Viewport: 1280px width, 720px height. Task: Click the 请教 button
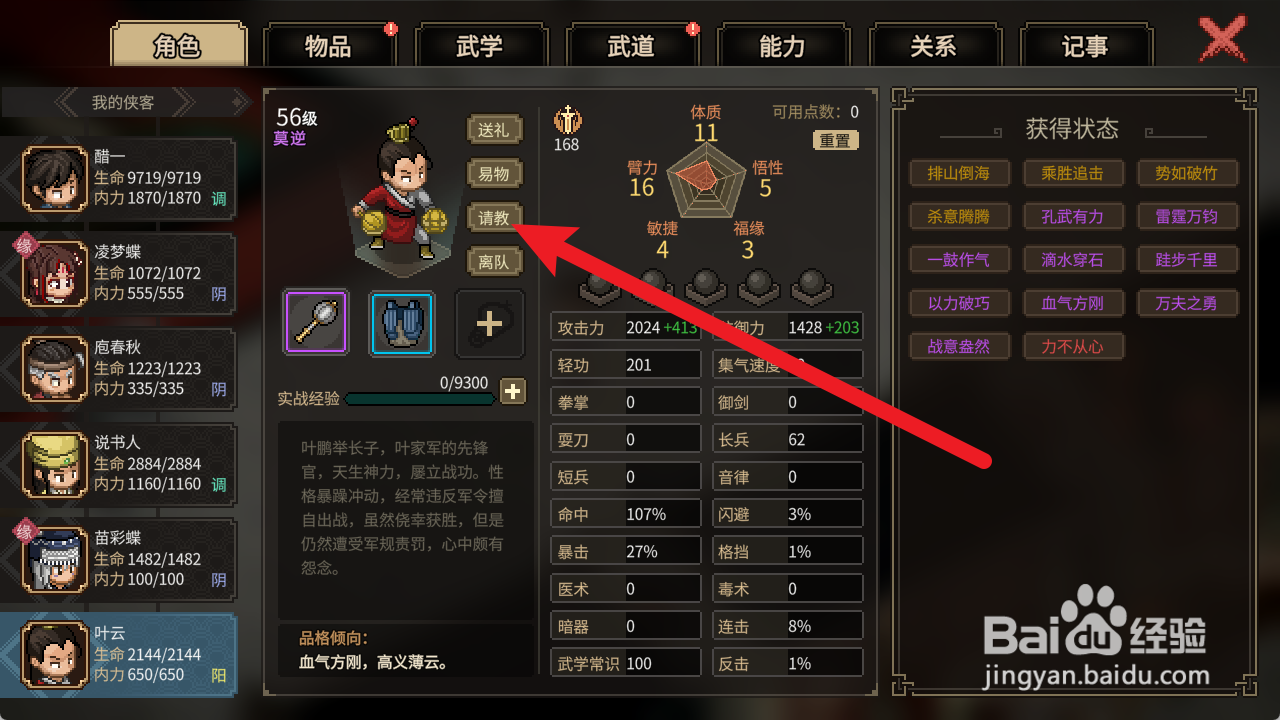494,218
